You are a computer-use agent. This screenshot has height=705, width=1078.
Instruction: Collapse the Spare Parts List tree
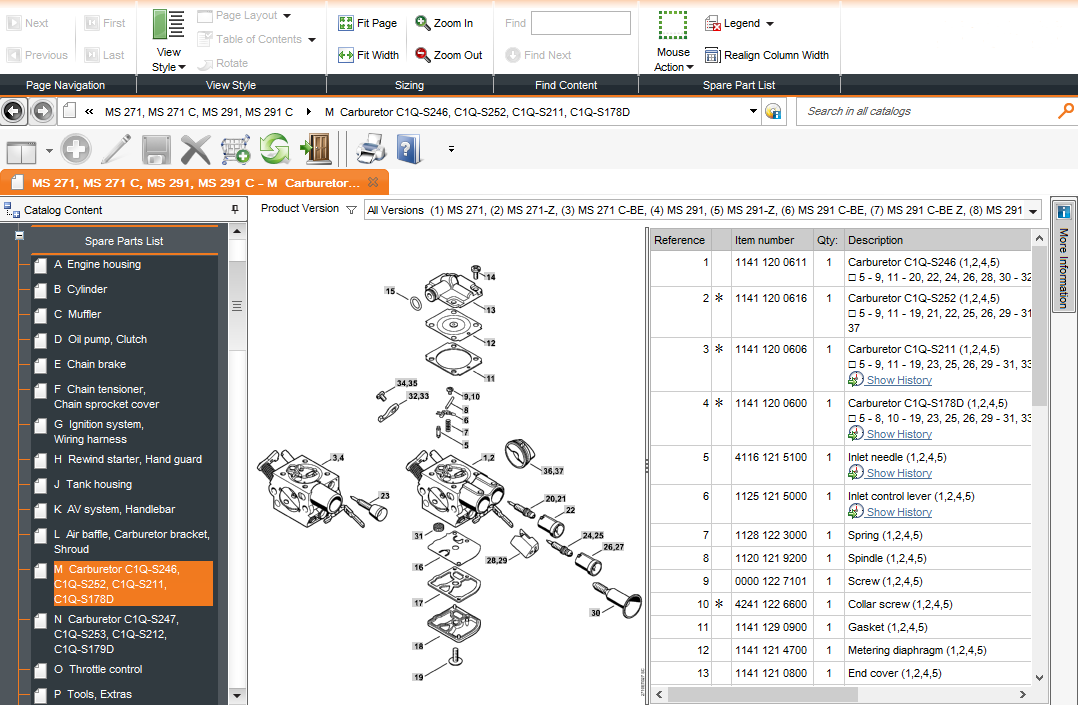(19, 236)
